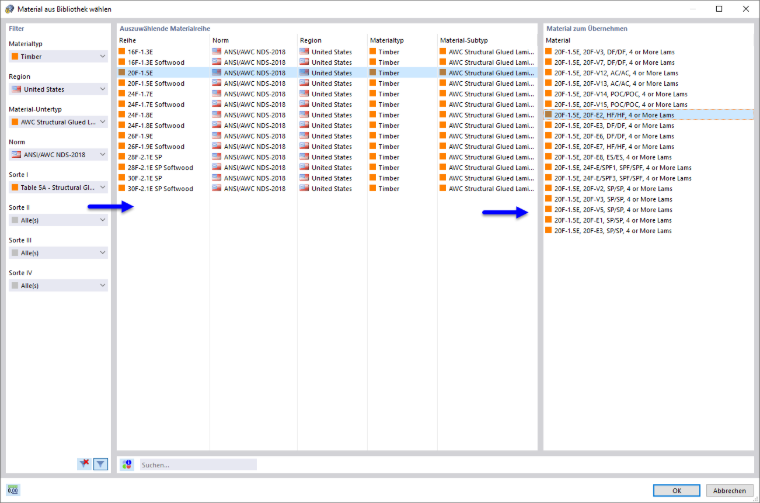The image size is (760, 503).
Task: Select the 28F-2.1E SP series row
Action: [x=328, y=157]
